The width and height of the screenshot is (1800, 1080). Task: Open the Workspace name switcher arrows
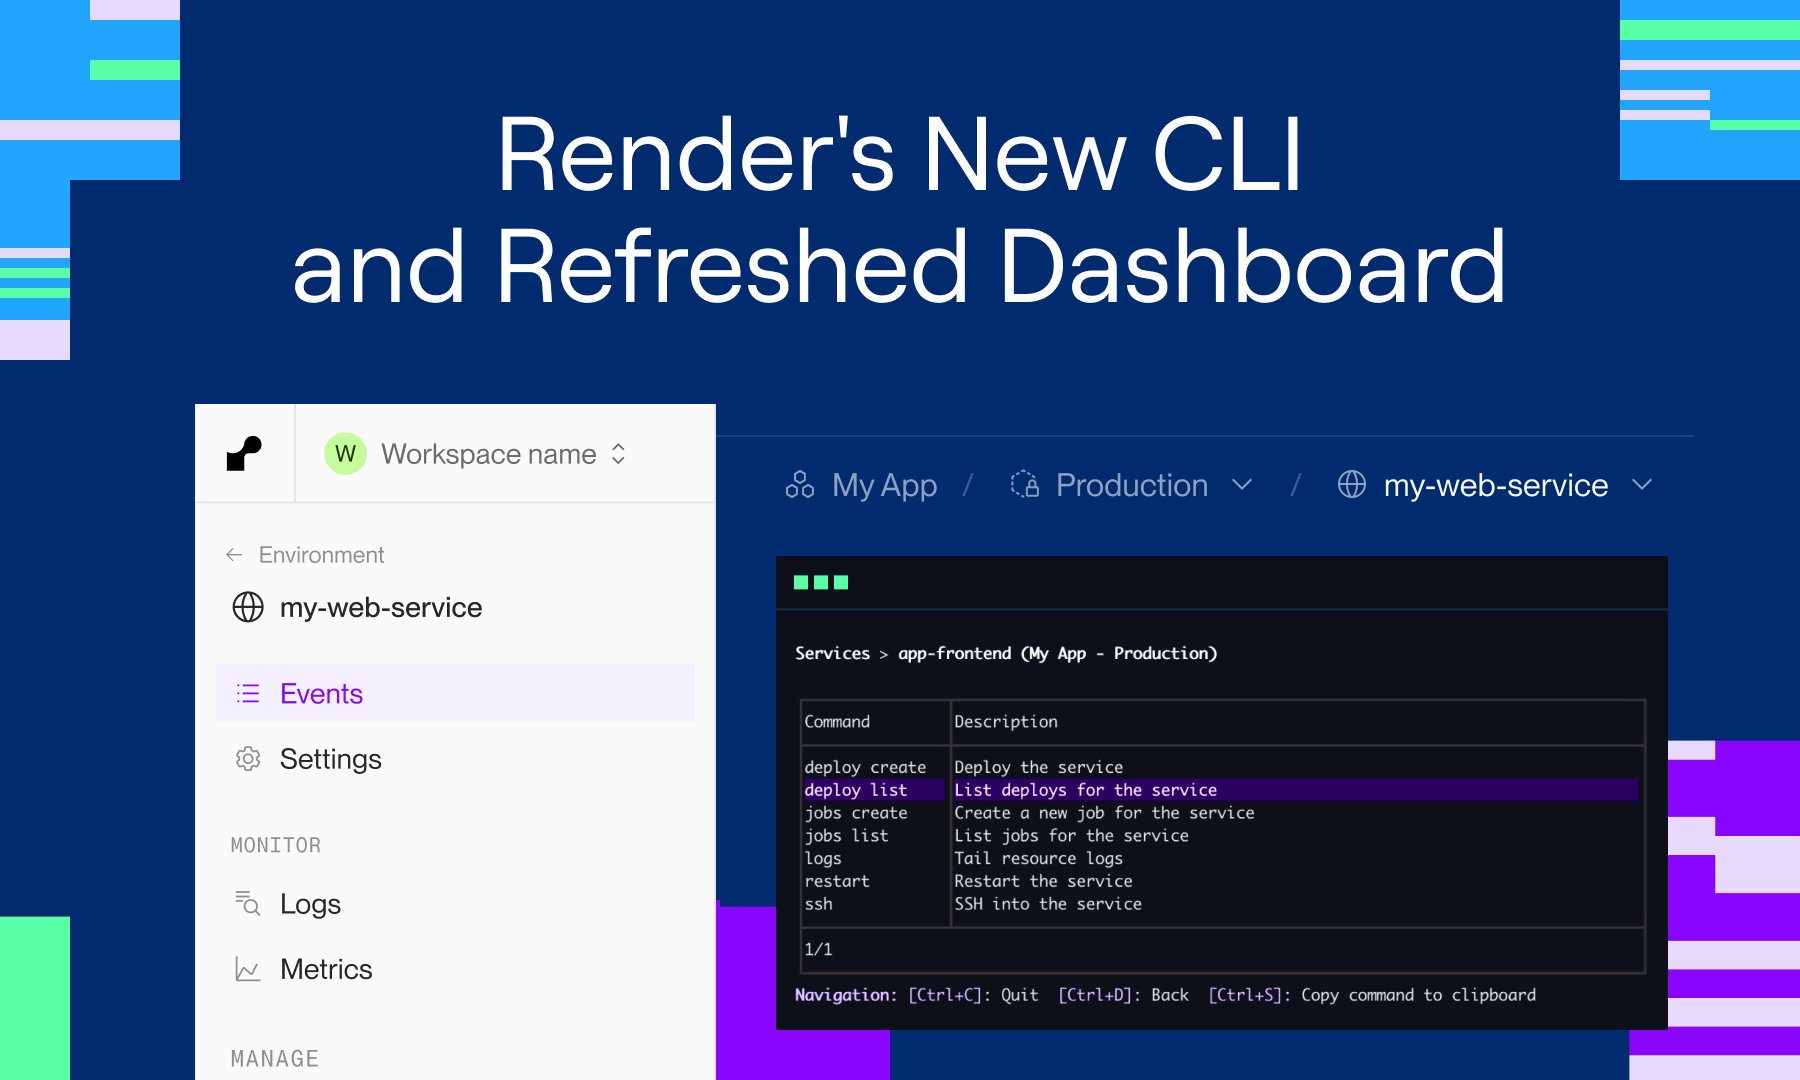[619, 454]
